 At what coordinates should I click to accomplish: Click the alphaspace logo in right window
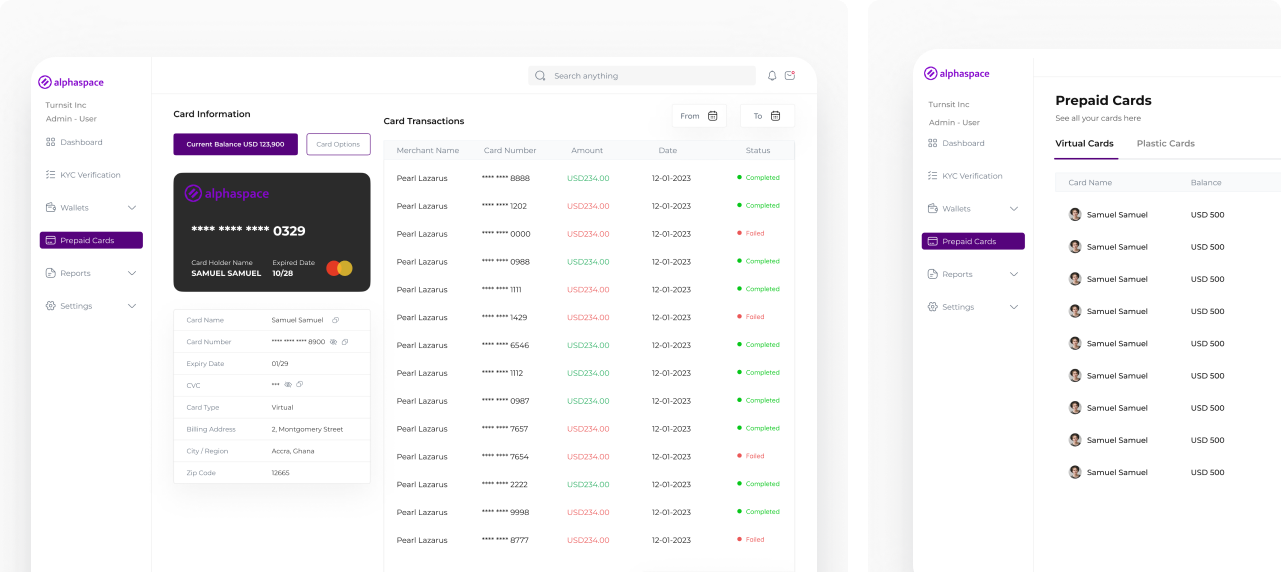pyautogui.click(x=957, y=73)
